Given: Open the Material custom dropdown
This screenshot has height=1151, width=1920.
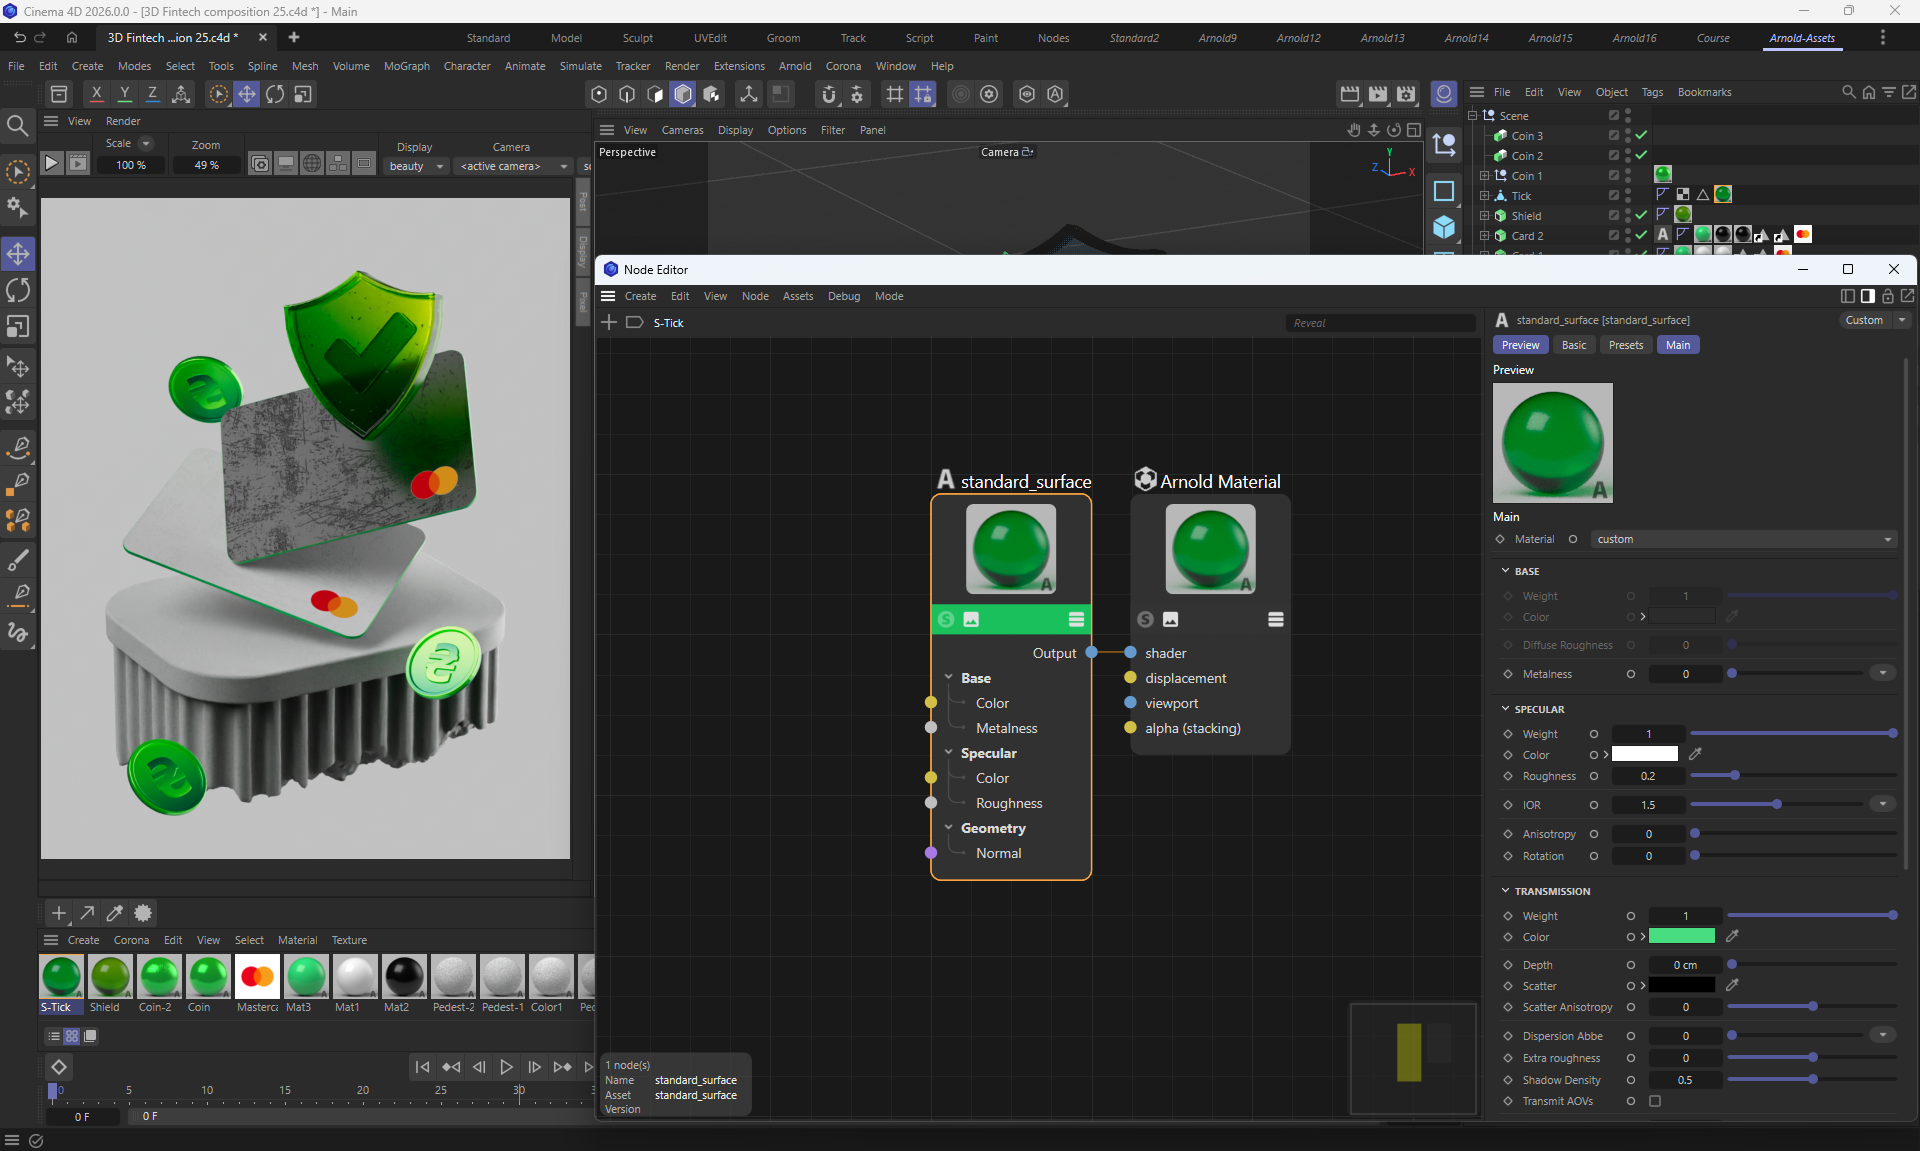Looking at the screenshot, I should [1743, 539].
